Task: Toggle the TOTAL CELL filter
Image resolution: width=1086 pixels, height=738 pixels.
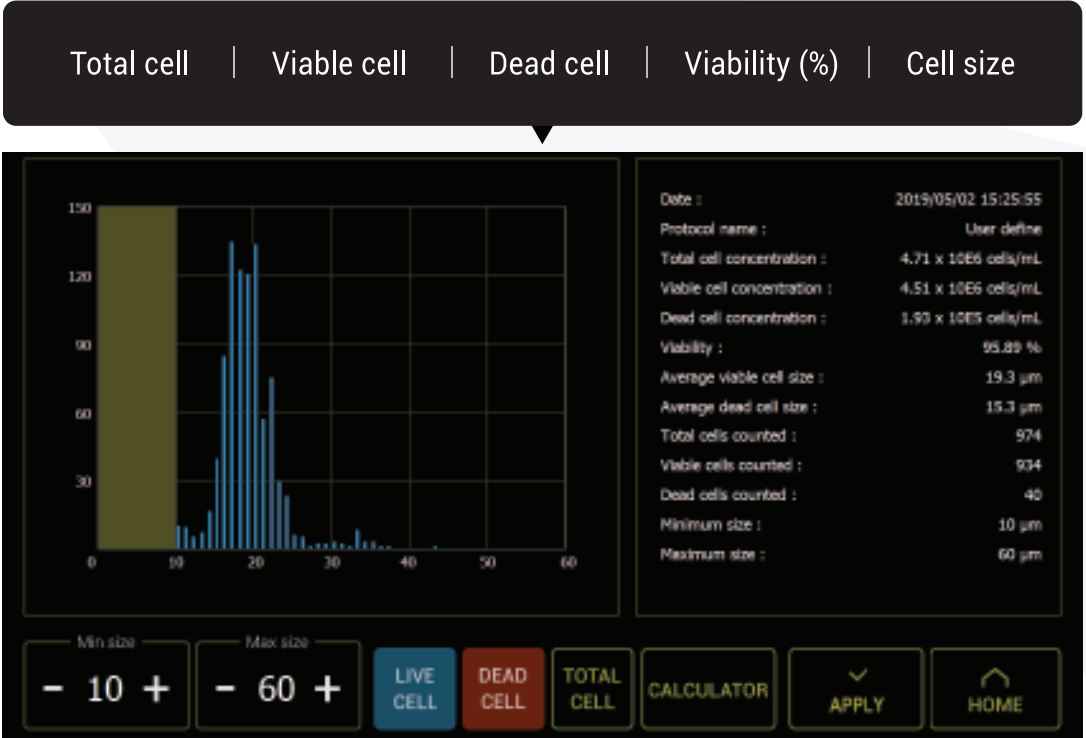Action: (592, 689)
